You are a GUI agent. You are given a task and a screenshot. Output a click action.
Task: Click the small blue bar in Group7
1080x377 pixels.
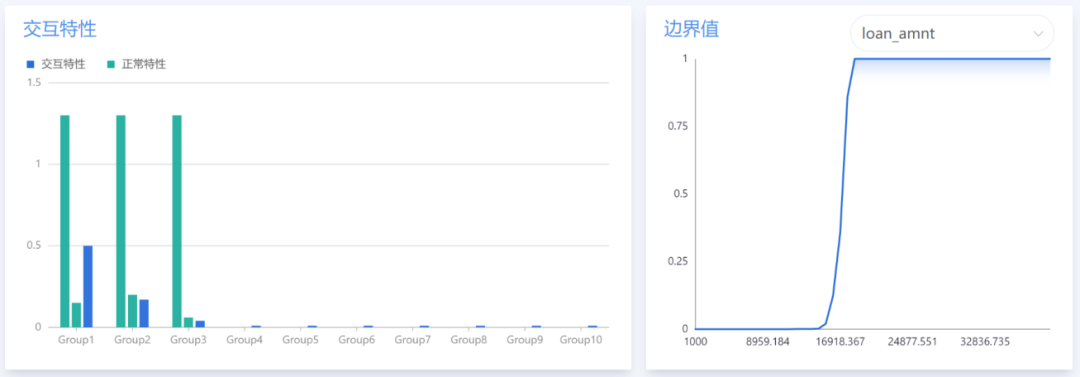[424, 326]
